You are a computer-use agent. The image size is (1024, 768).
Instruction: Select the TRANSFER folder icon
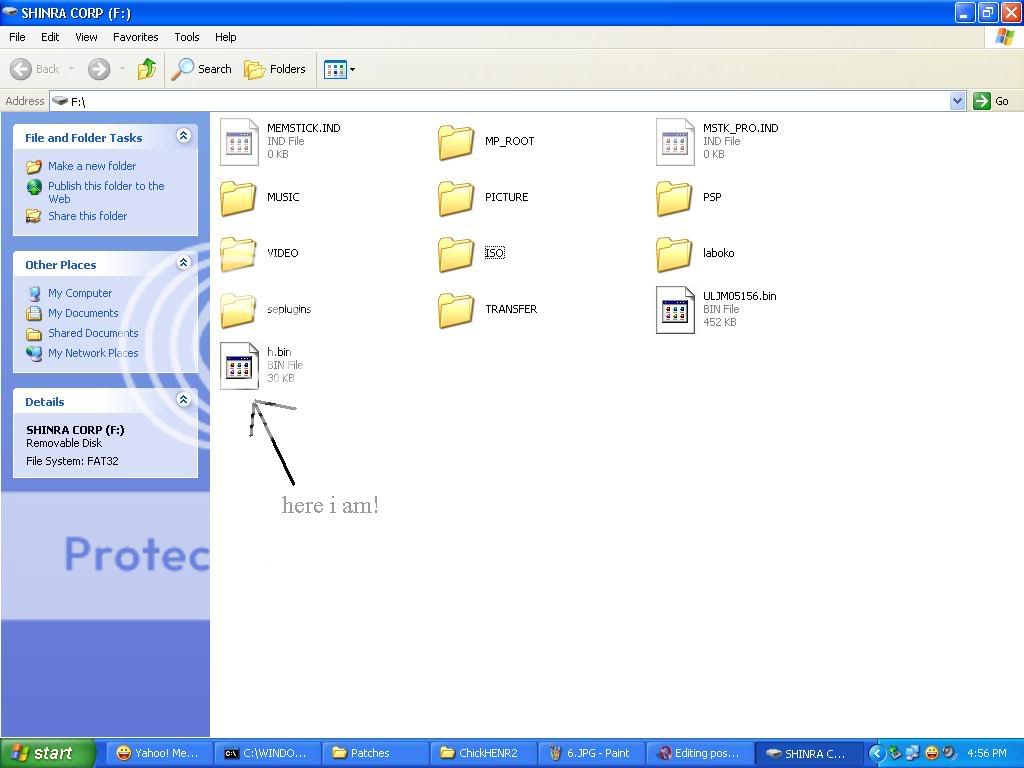coord(456,310)
